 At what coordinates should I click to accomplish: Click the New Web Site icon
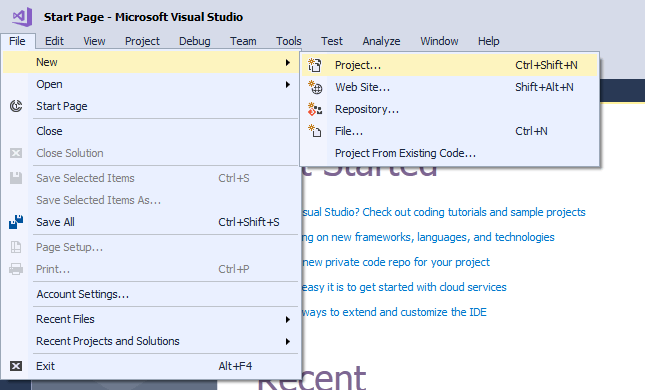pos(315,87)
